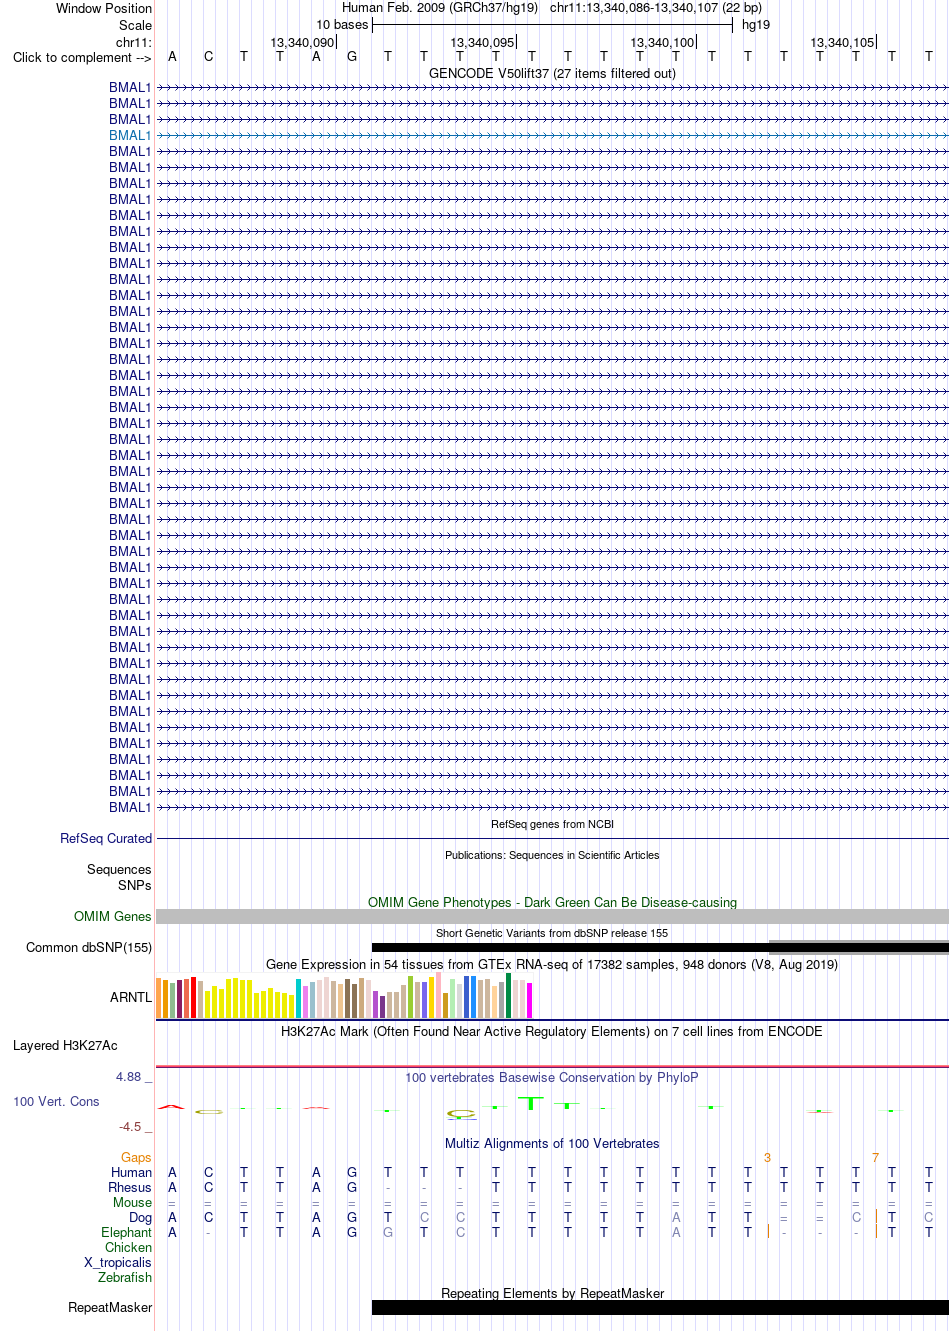The image size is (950, 1331).
Task: Select the X_tropicalis species row label
Action: 118,1262
